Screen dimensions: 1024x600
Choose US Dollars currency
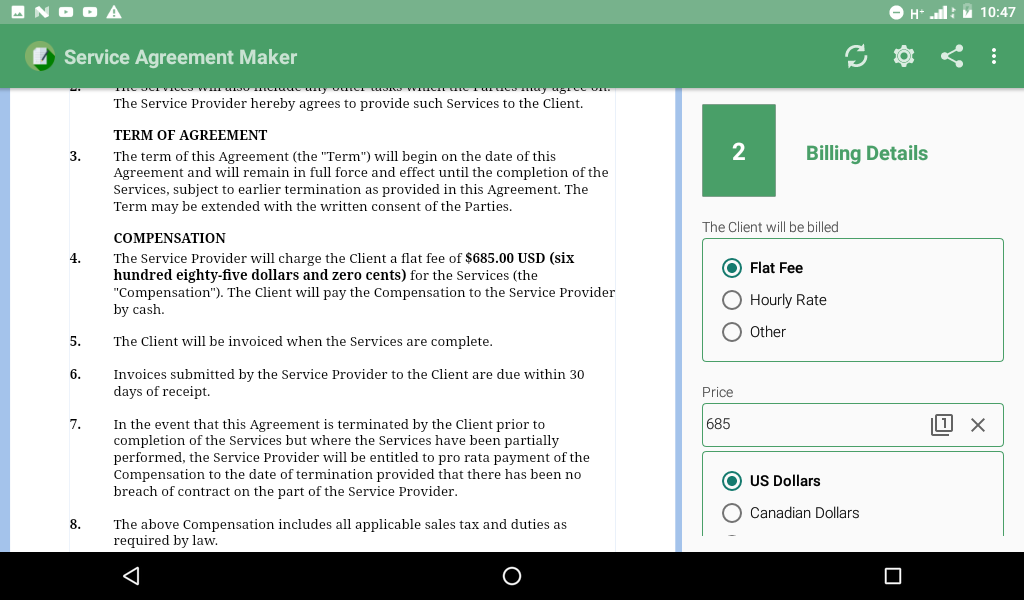tap(771, 481)
